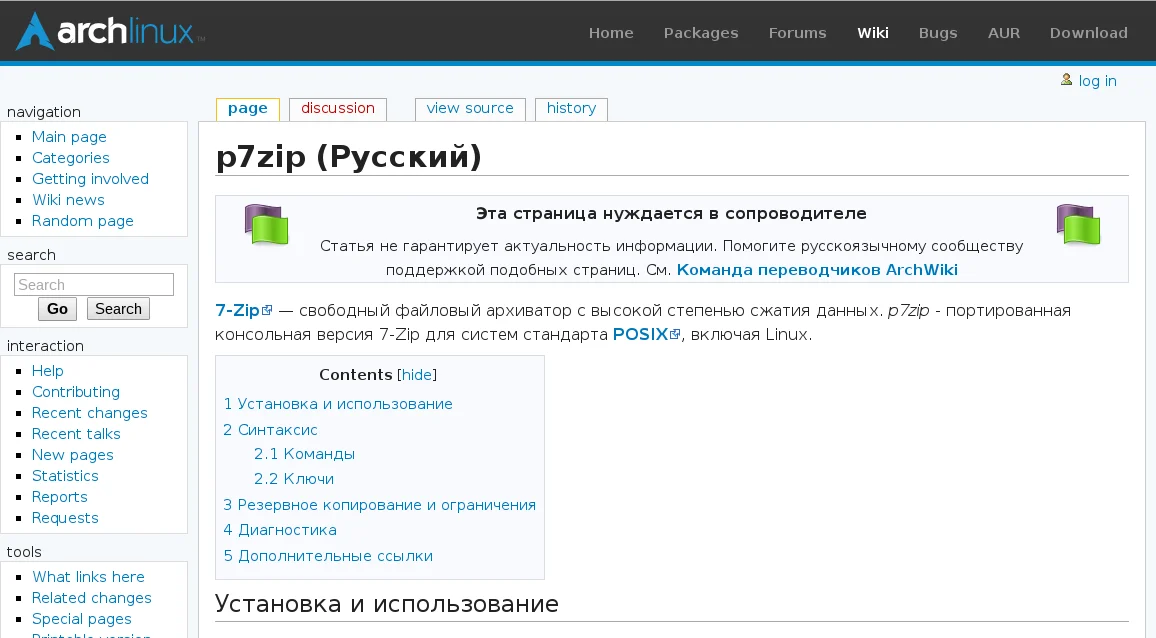
Task: Jump to 1 Установка и использование
Action: pos(338,404)
